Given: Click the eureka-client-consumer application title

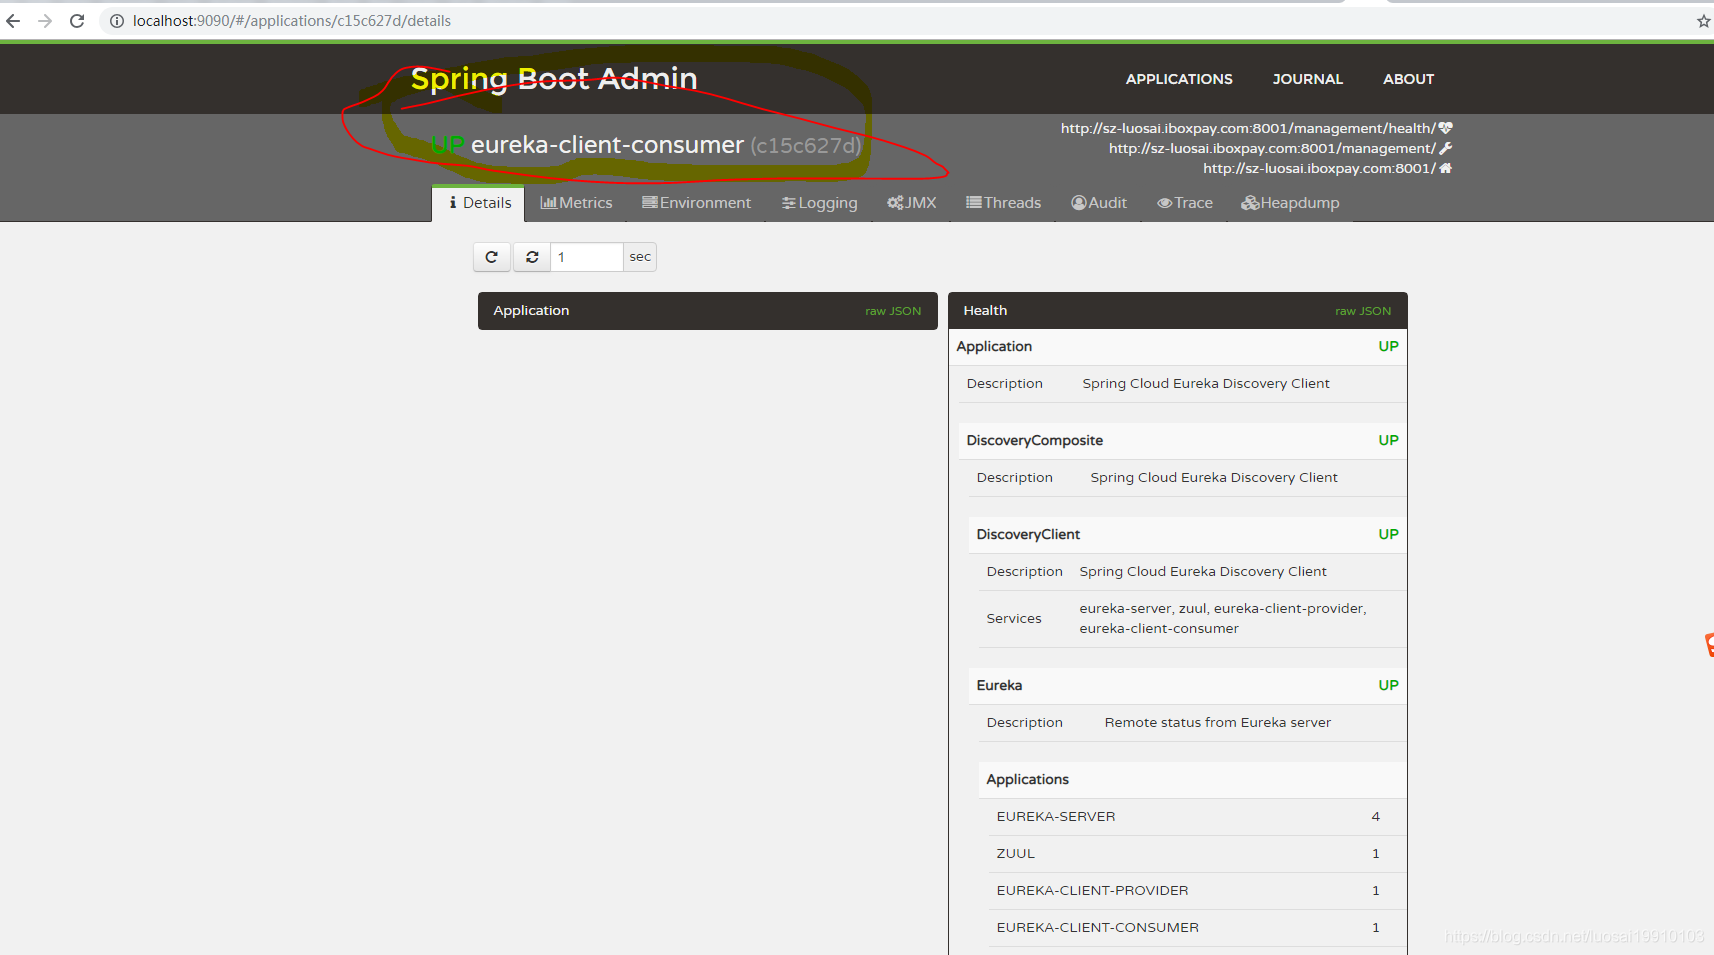Looking at the screenshot, I should point(607,145).
